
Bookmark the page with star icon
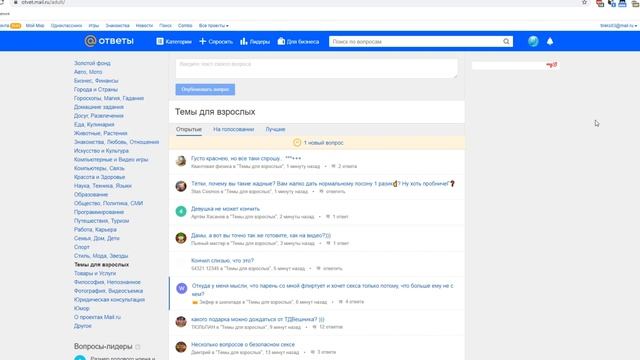(584, 2)
